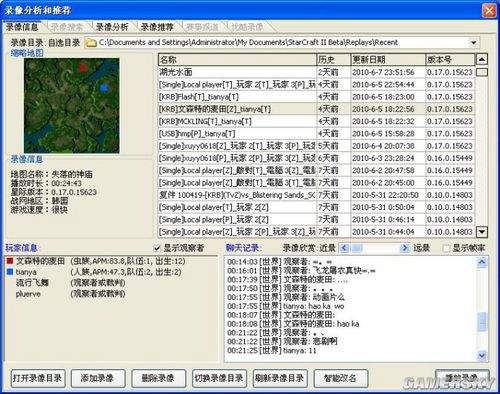The height and width of the screenshot is (394, 500).
Task: Sort replays by the 历史 column header
Action: 333,60
